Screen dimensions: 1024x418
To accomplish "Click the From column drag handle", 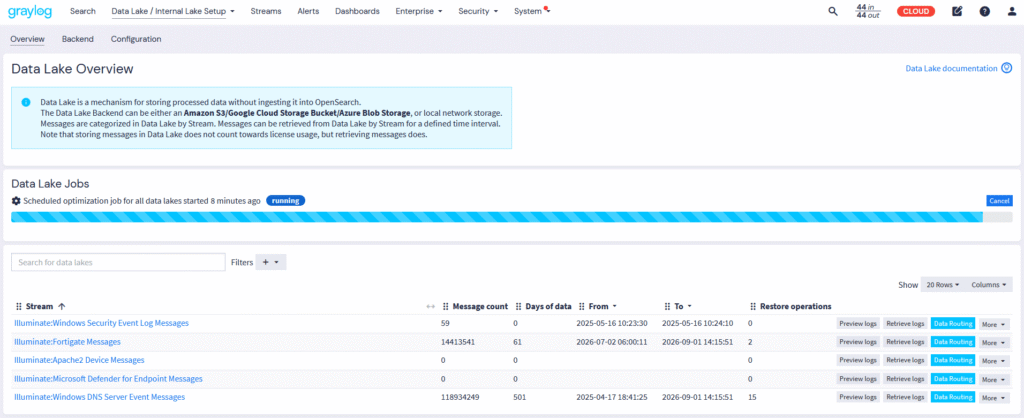I will click(x=581, y=306).
